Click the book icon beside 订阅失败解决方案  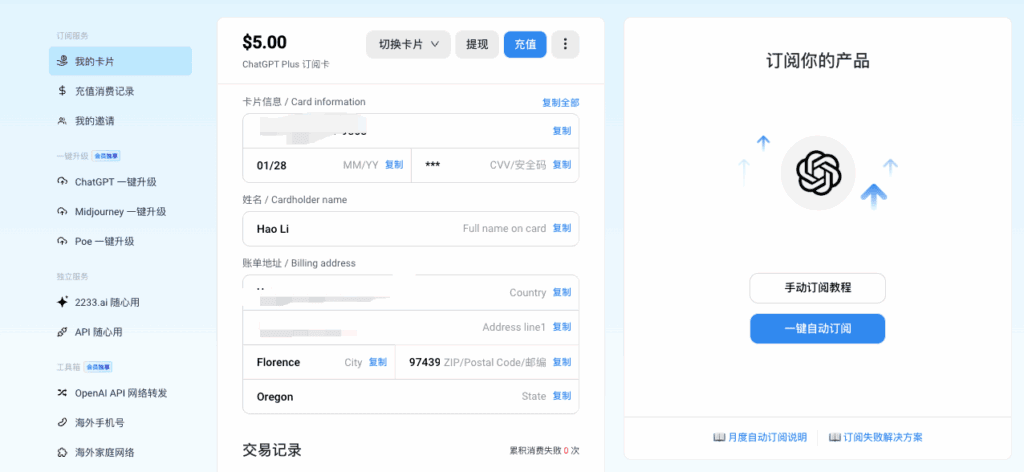(834, 437)
